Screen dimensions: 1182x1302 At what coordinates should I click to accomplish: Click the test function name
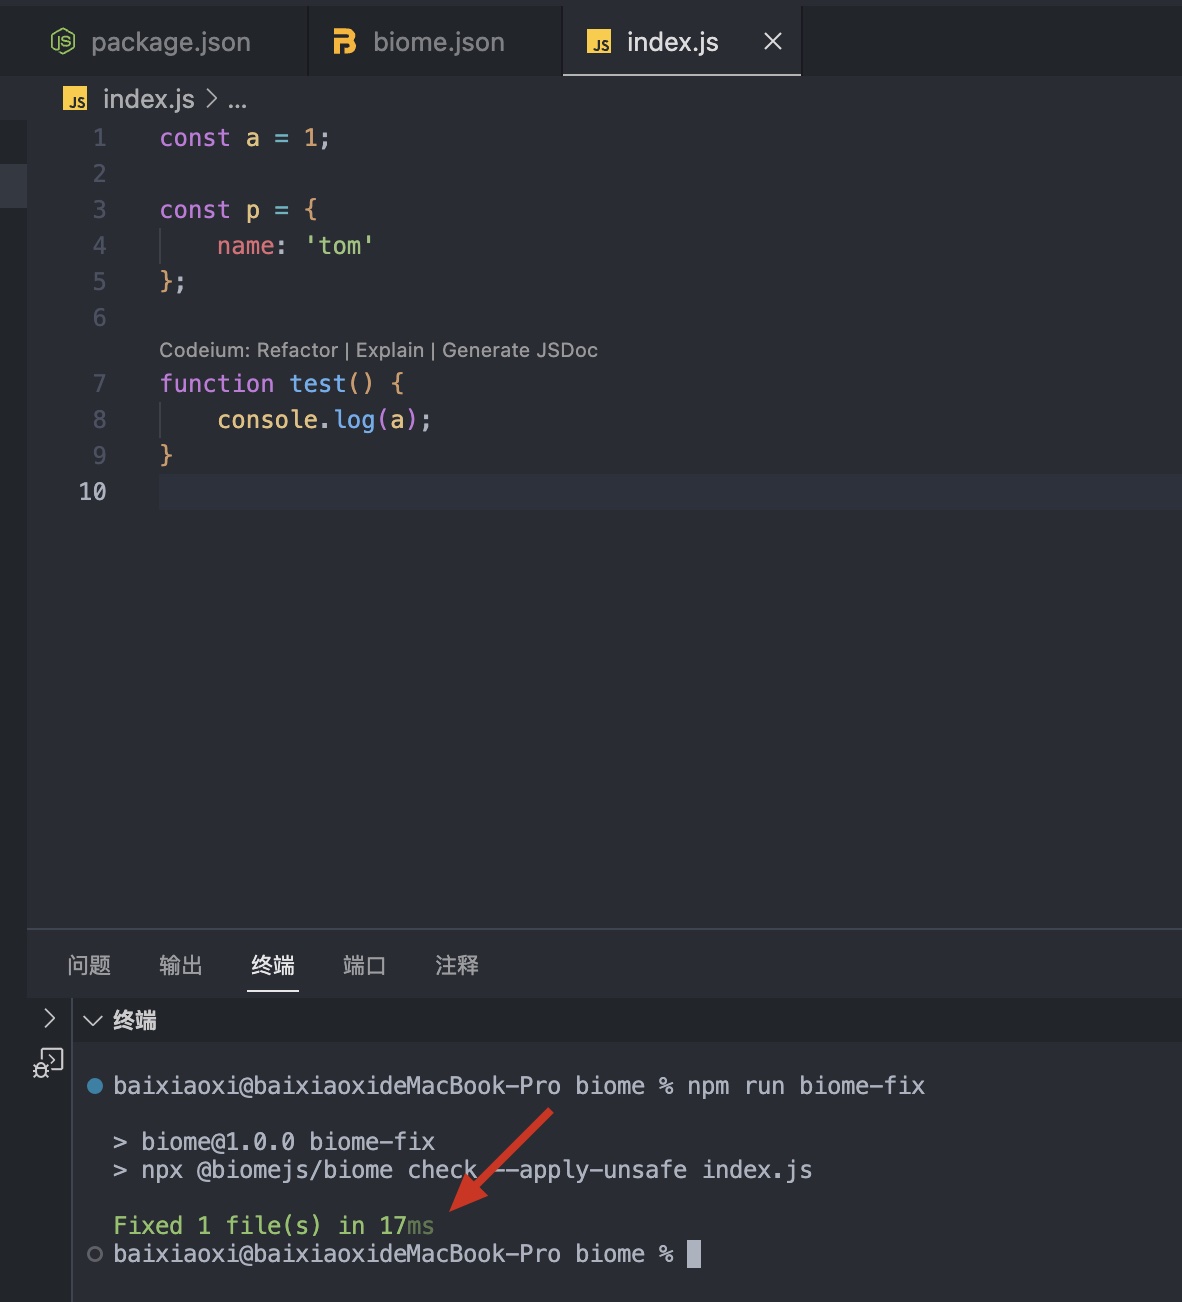pyautogui.click(x=317, y=384)
